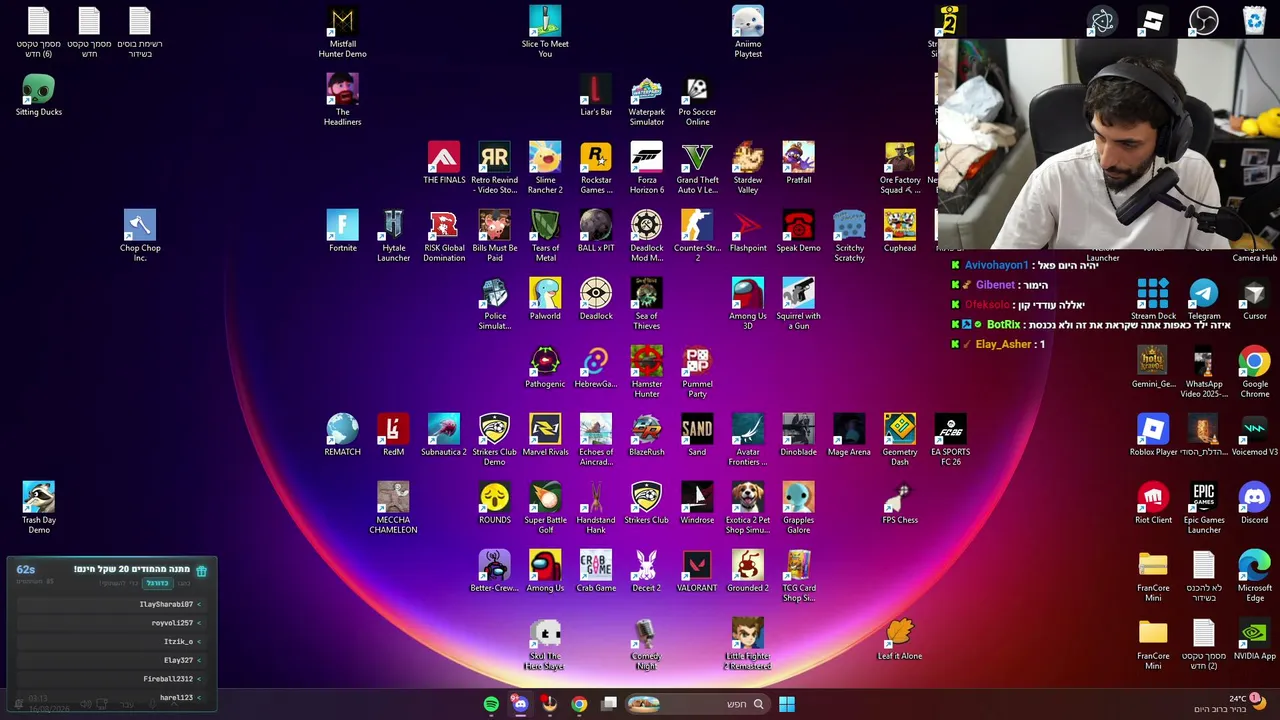Click the Windows Start button

point(787,704)
